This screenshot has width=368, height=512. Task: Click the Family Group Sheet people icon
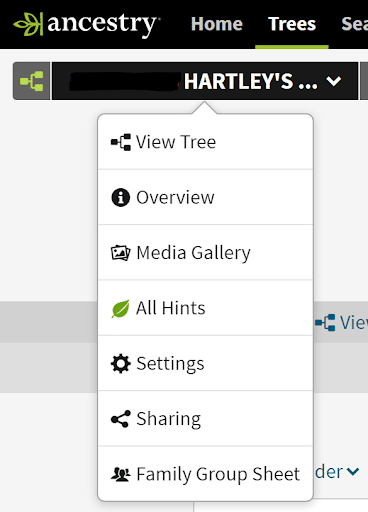point(120,474)
